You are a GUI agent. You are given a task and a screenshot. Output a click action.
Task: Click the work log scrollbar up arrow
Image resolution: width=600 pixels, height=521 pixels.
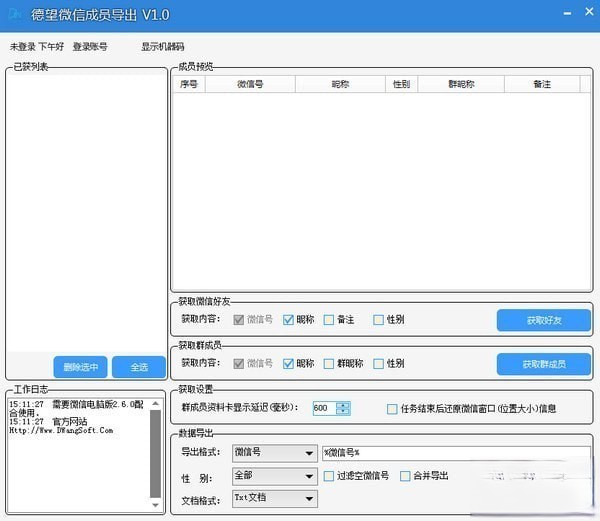tap(155, 404)
